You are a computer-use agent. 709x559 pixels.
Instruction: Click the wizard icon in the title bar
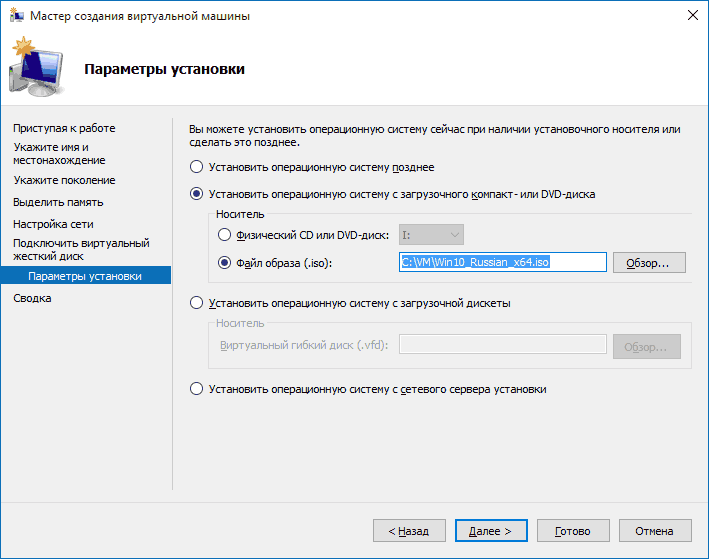point(15,16)
